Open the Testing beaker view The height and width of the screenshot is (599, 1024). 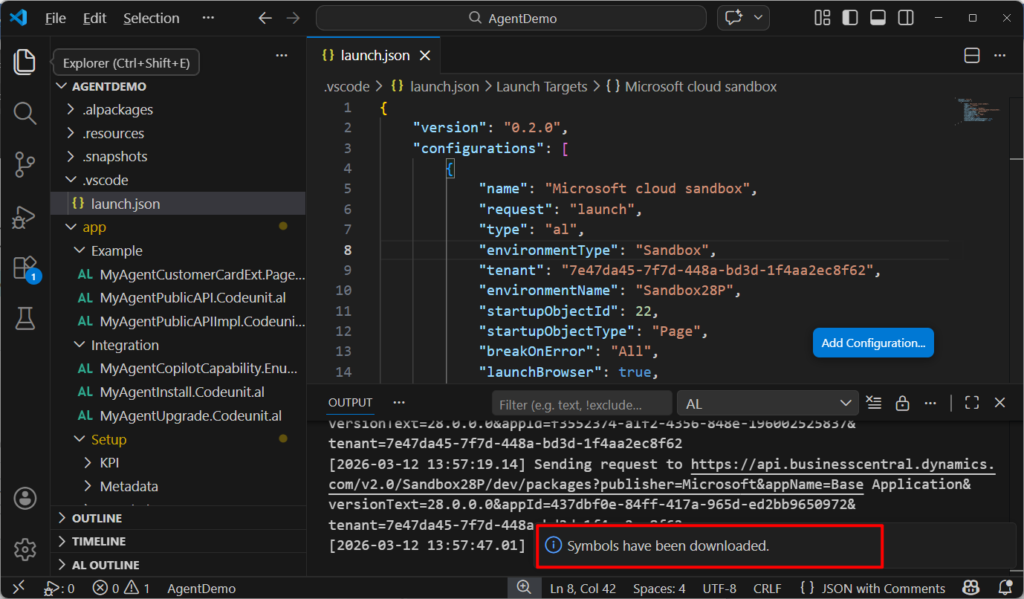click(x=25, y=319)
